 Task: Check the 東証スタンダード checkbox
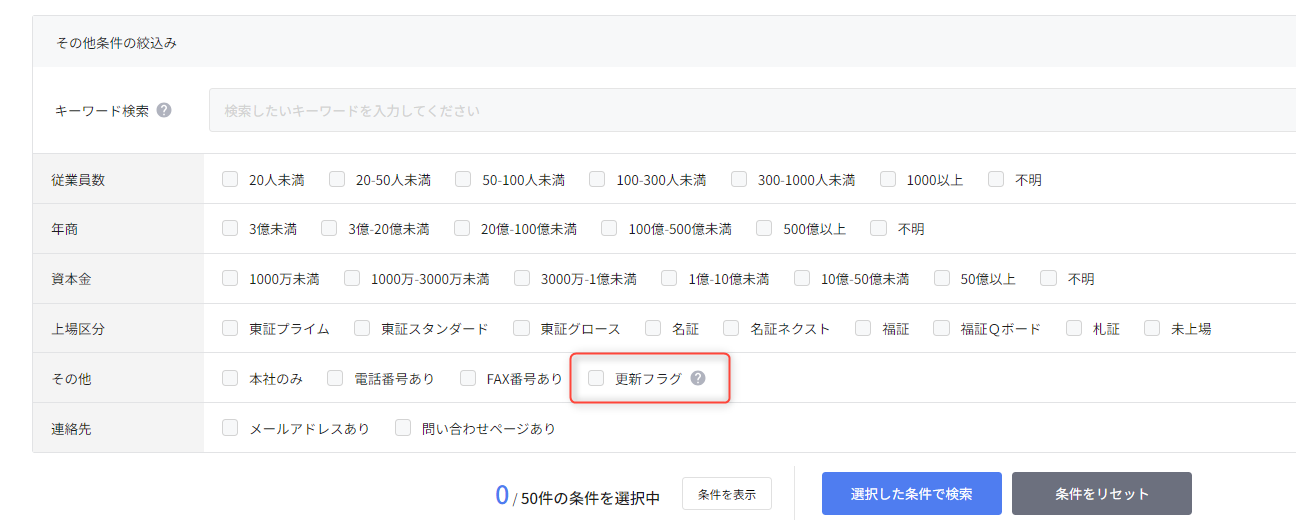point(362,327)
